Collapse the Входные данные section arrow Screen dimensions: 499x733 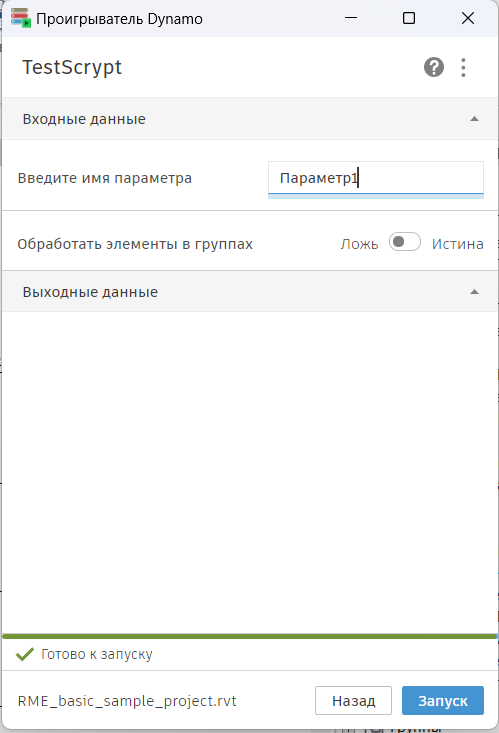[x=474, y=119]
